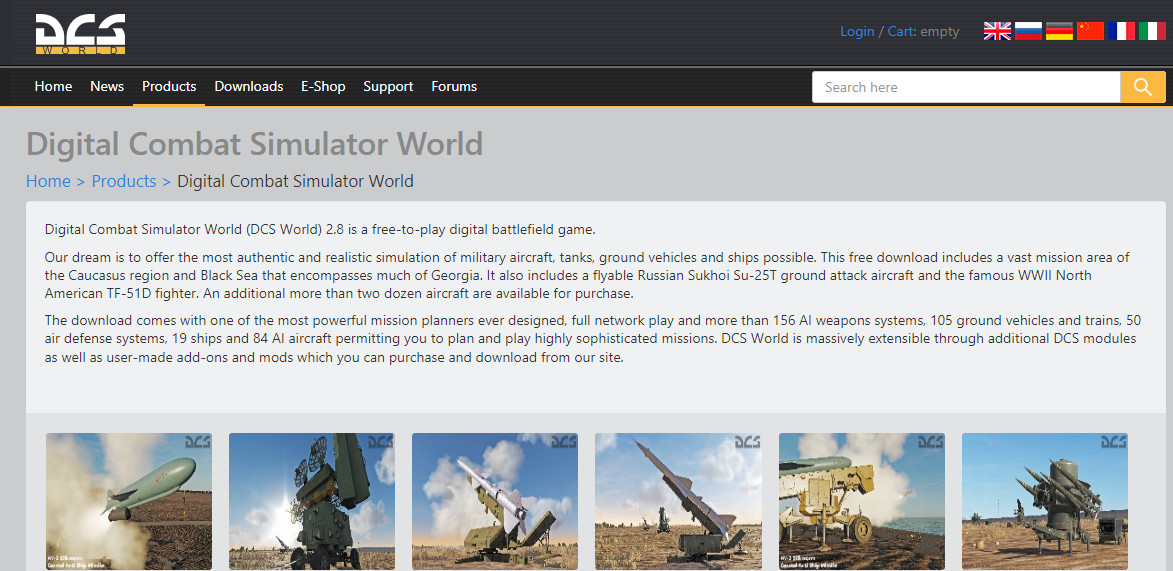Click the cart status text 'empty'
This screenshot has height=571, width=1173.
(x=940, y=31)
